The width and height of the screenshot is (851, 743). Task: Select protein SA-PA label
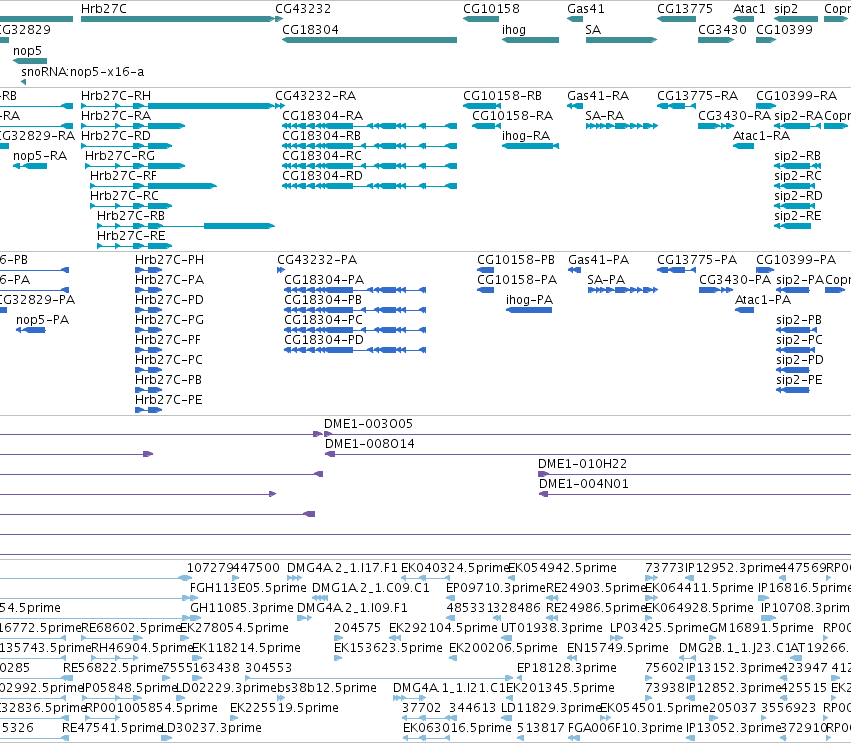pyautogui.click(x=606, y=280)
